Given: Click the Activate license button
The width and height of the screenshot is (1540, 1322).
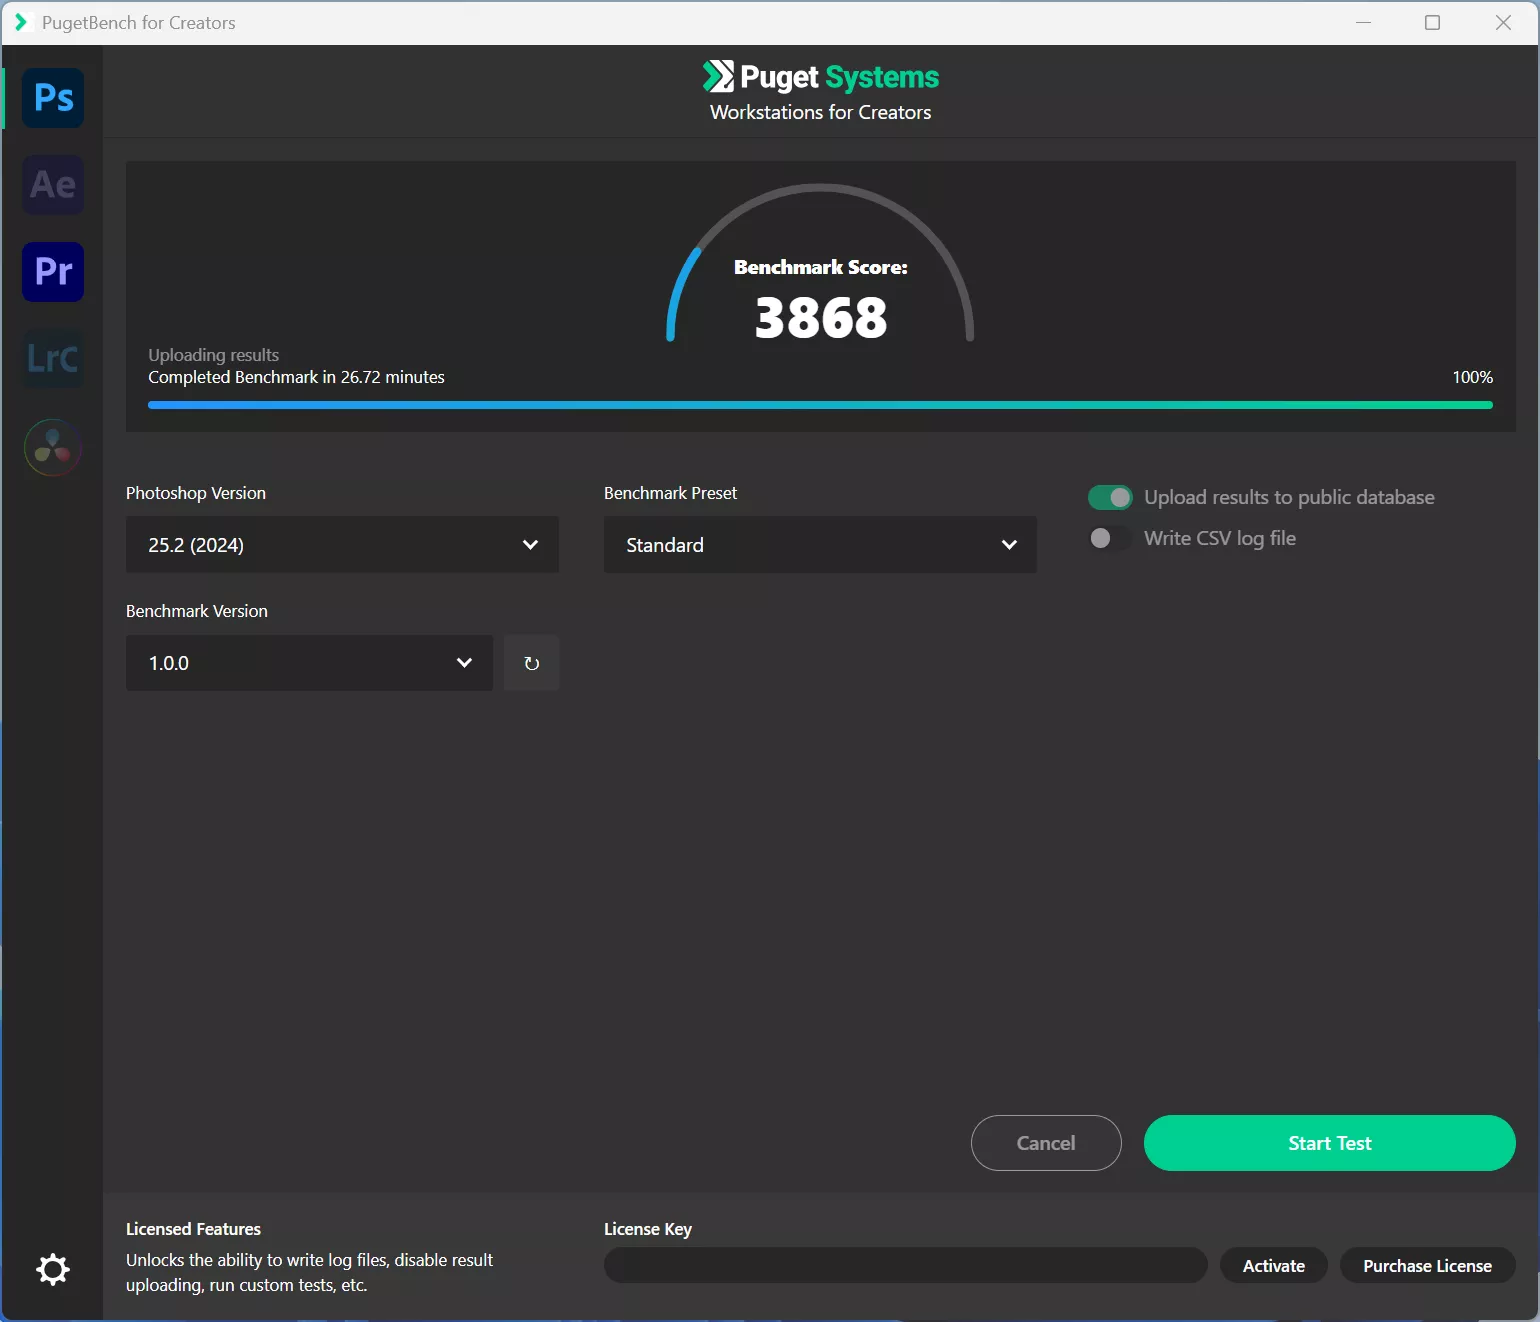Looking at the screenshot, I should 1274,1266.
